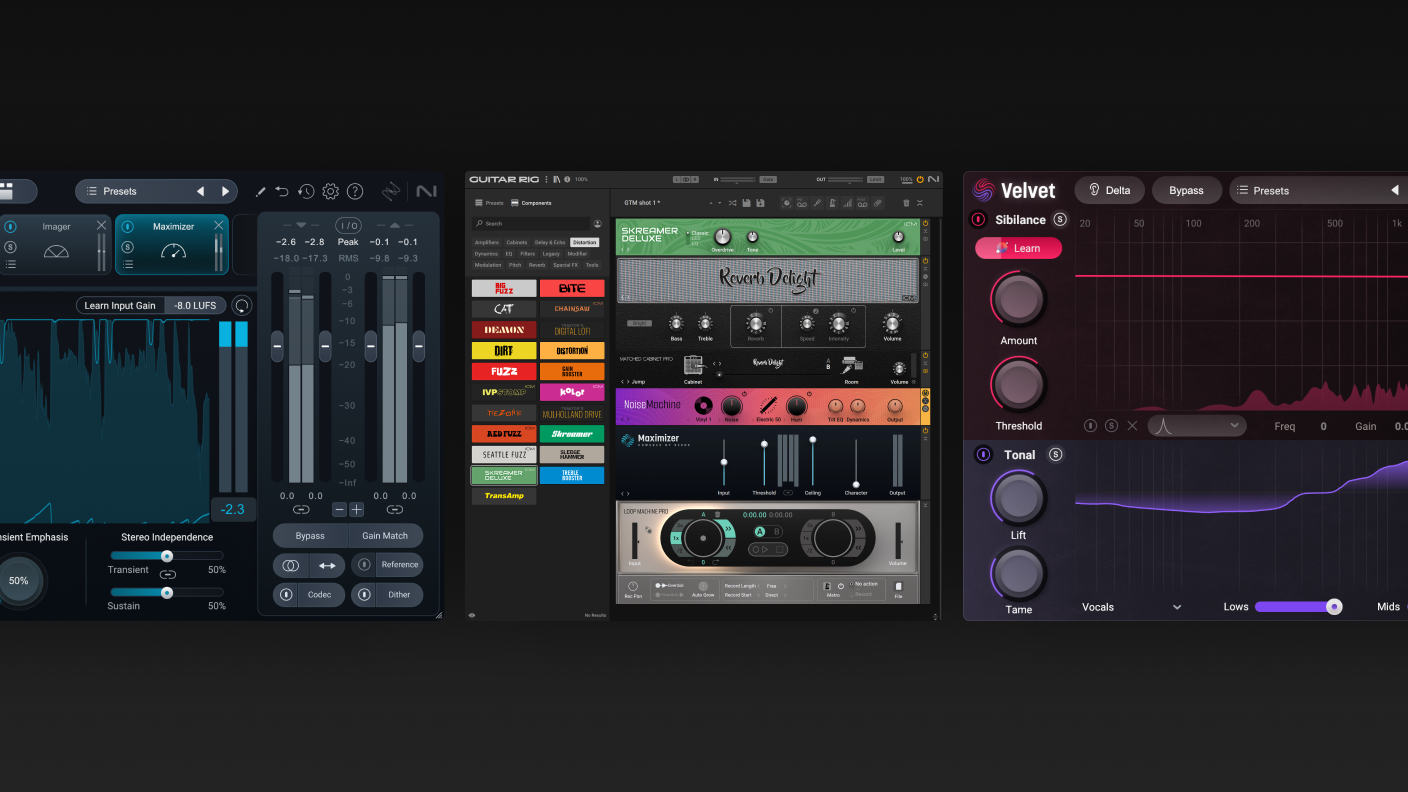Click Ozone mono/stereo overlapping circles icon

[x=290, y=565]
